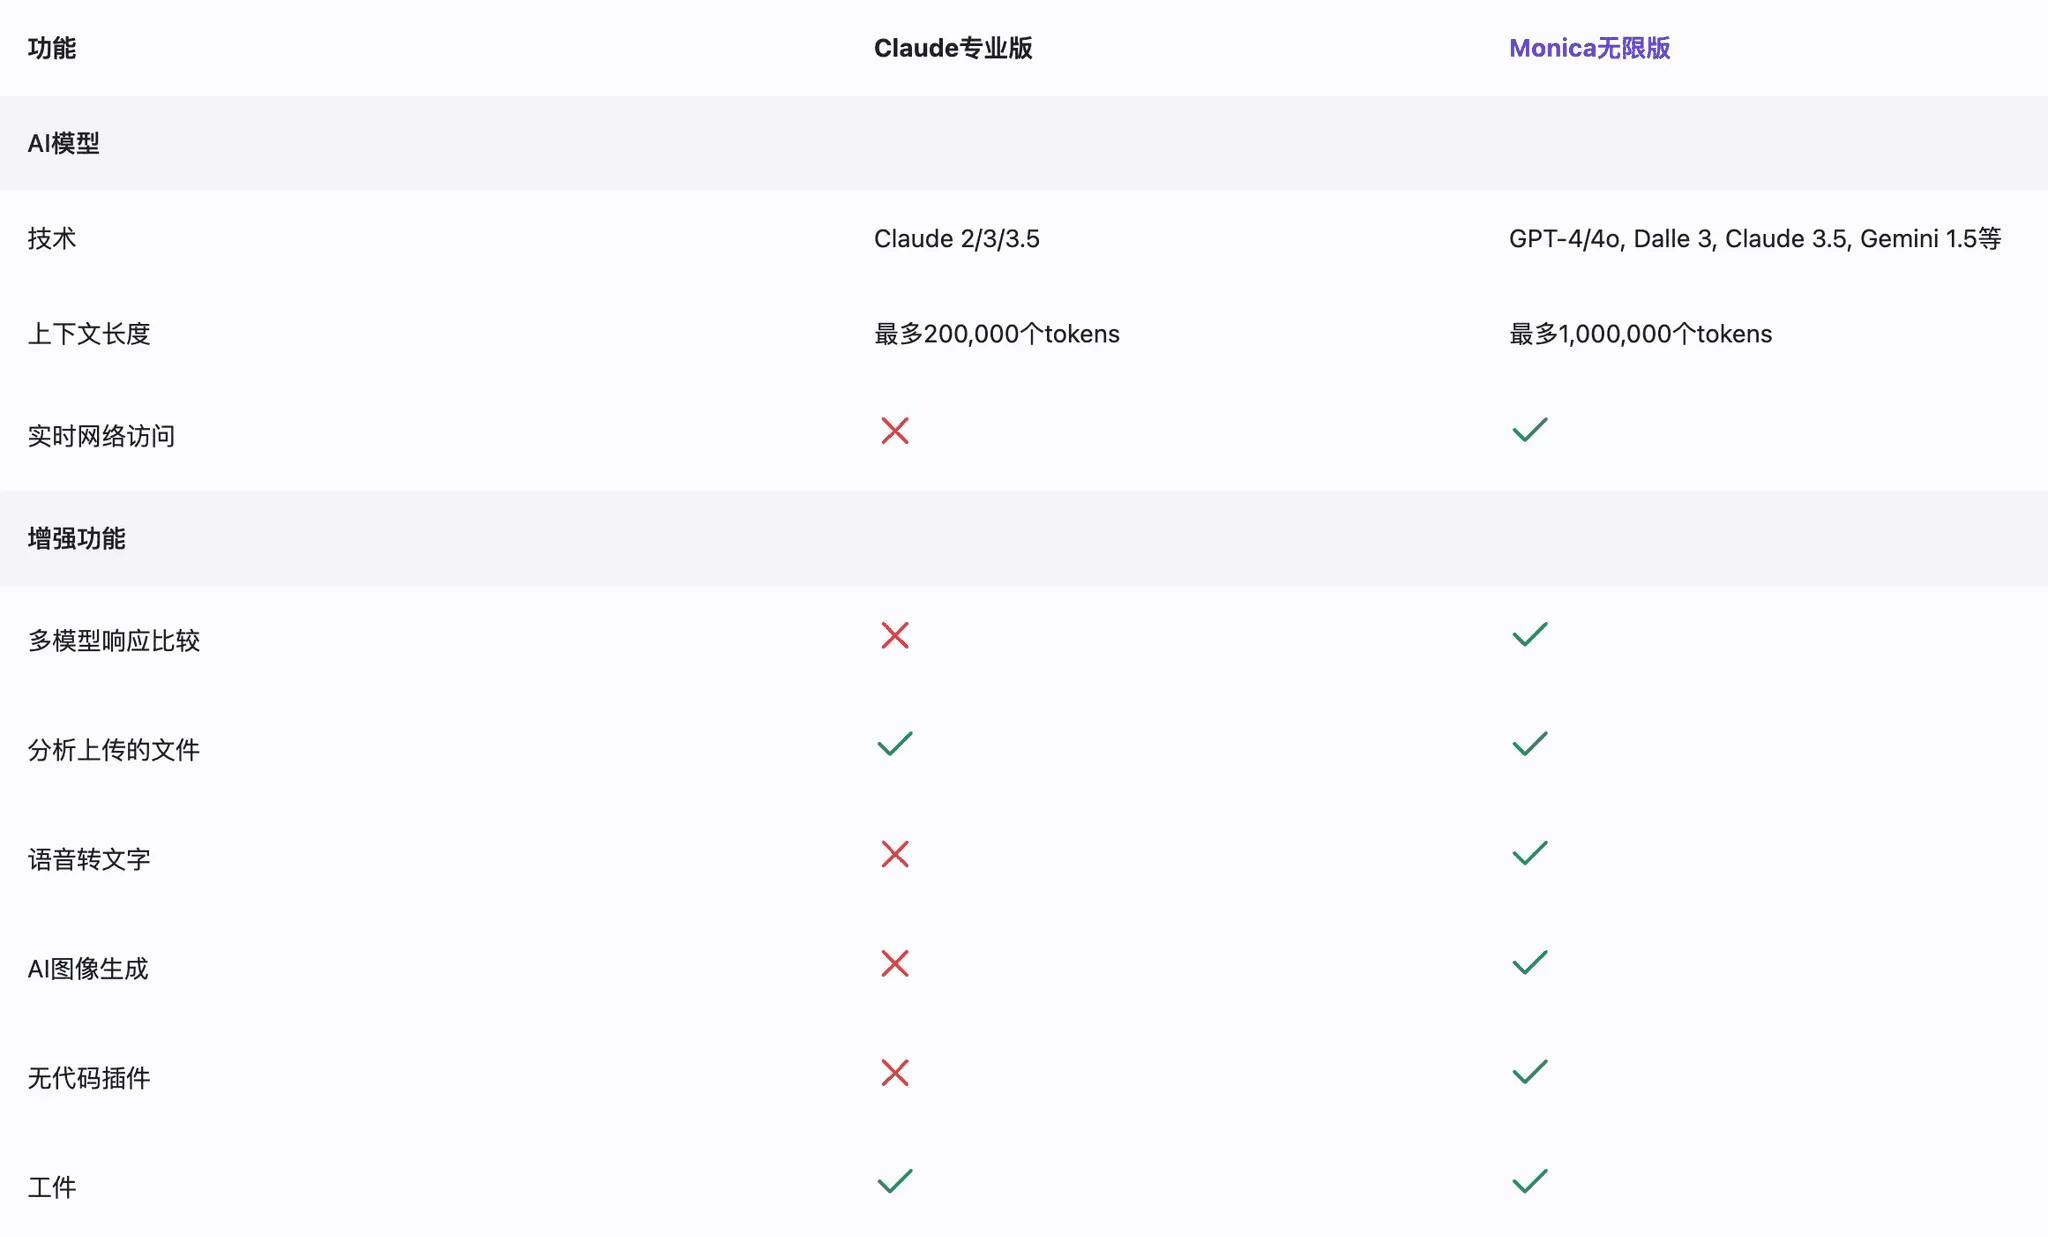
Task: Click the green check for 分析上传的文件 under Monica无限版
Action: [x=1530, y=744]
